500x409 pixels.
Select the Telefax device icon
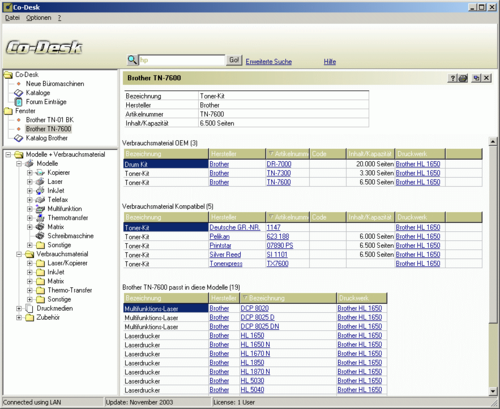tap(40, 200)
